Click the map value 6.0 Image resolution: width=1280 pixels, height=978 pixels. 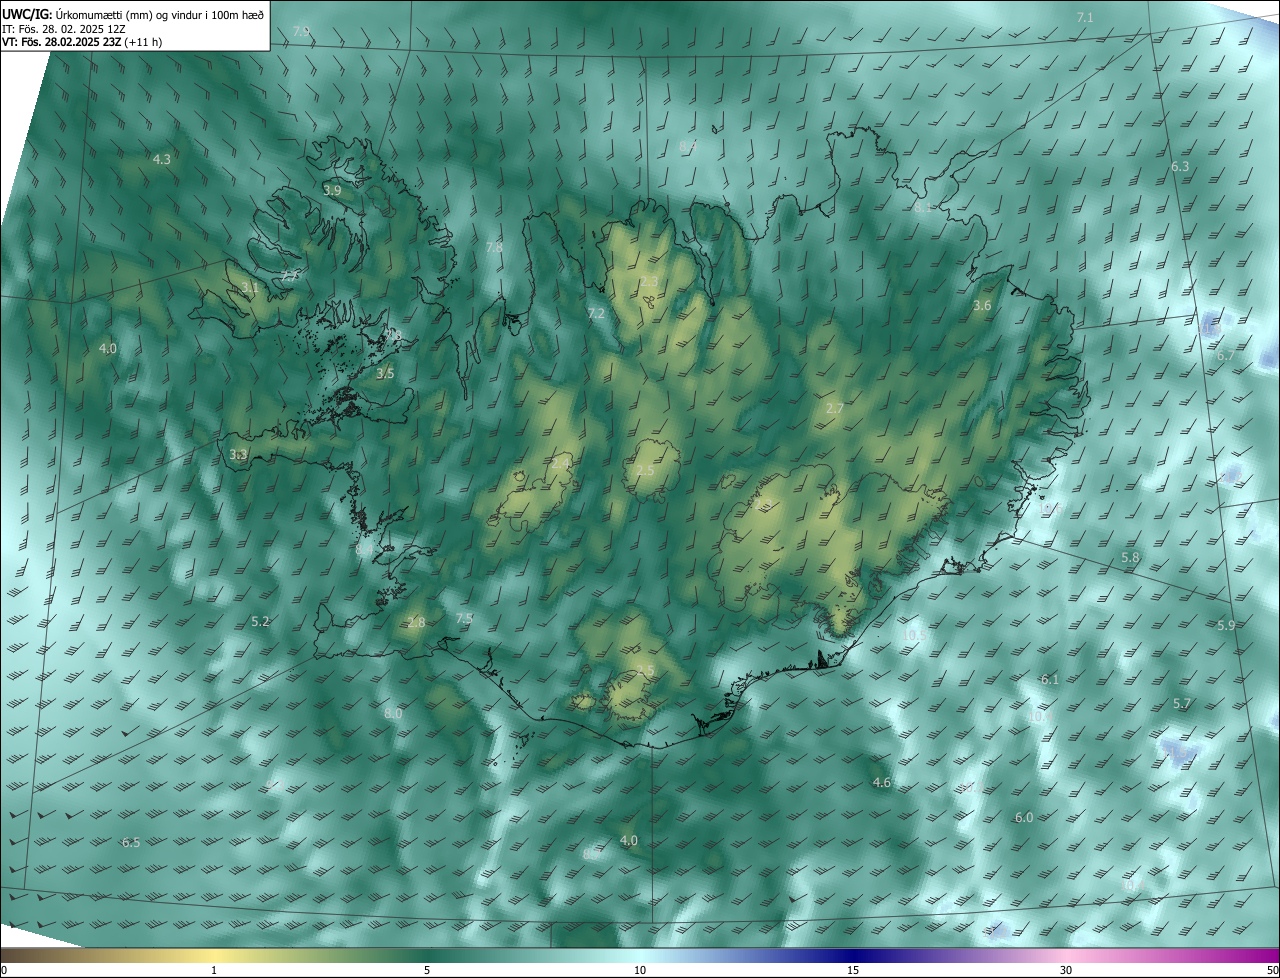click(x=1024, y=818)
